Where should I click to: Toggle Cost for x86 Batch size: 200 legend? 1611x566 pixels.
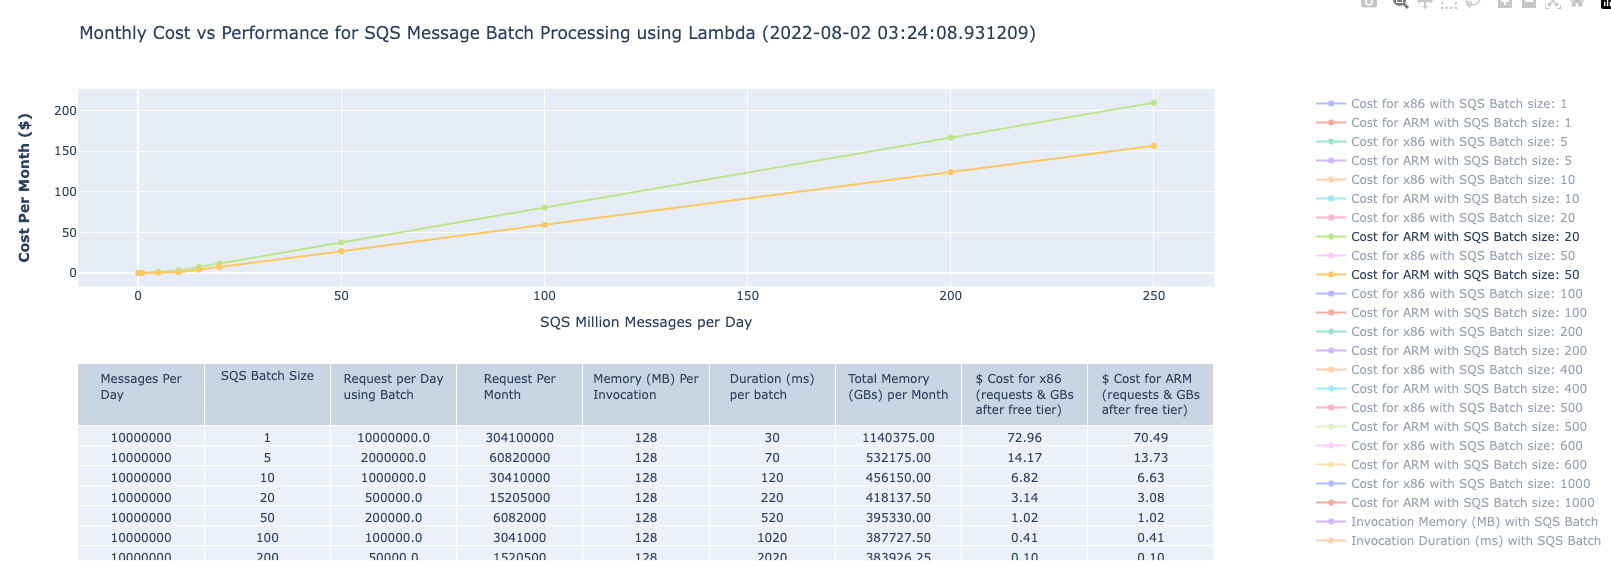pos(1450,332)
